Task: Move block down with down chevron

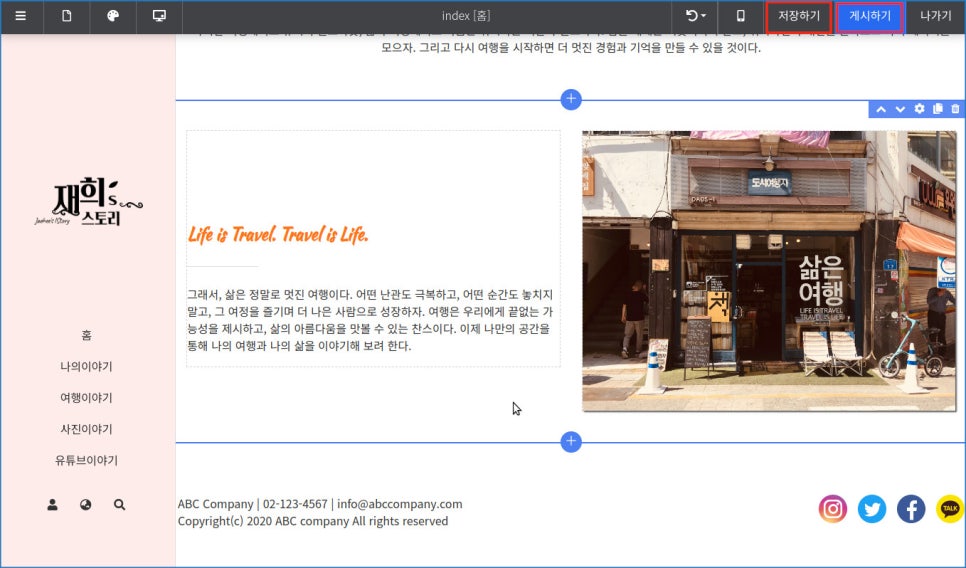Action: 900,109
